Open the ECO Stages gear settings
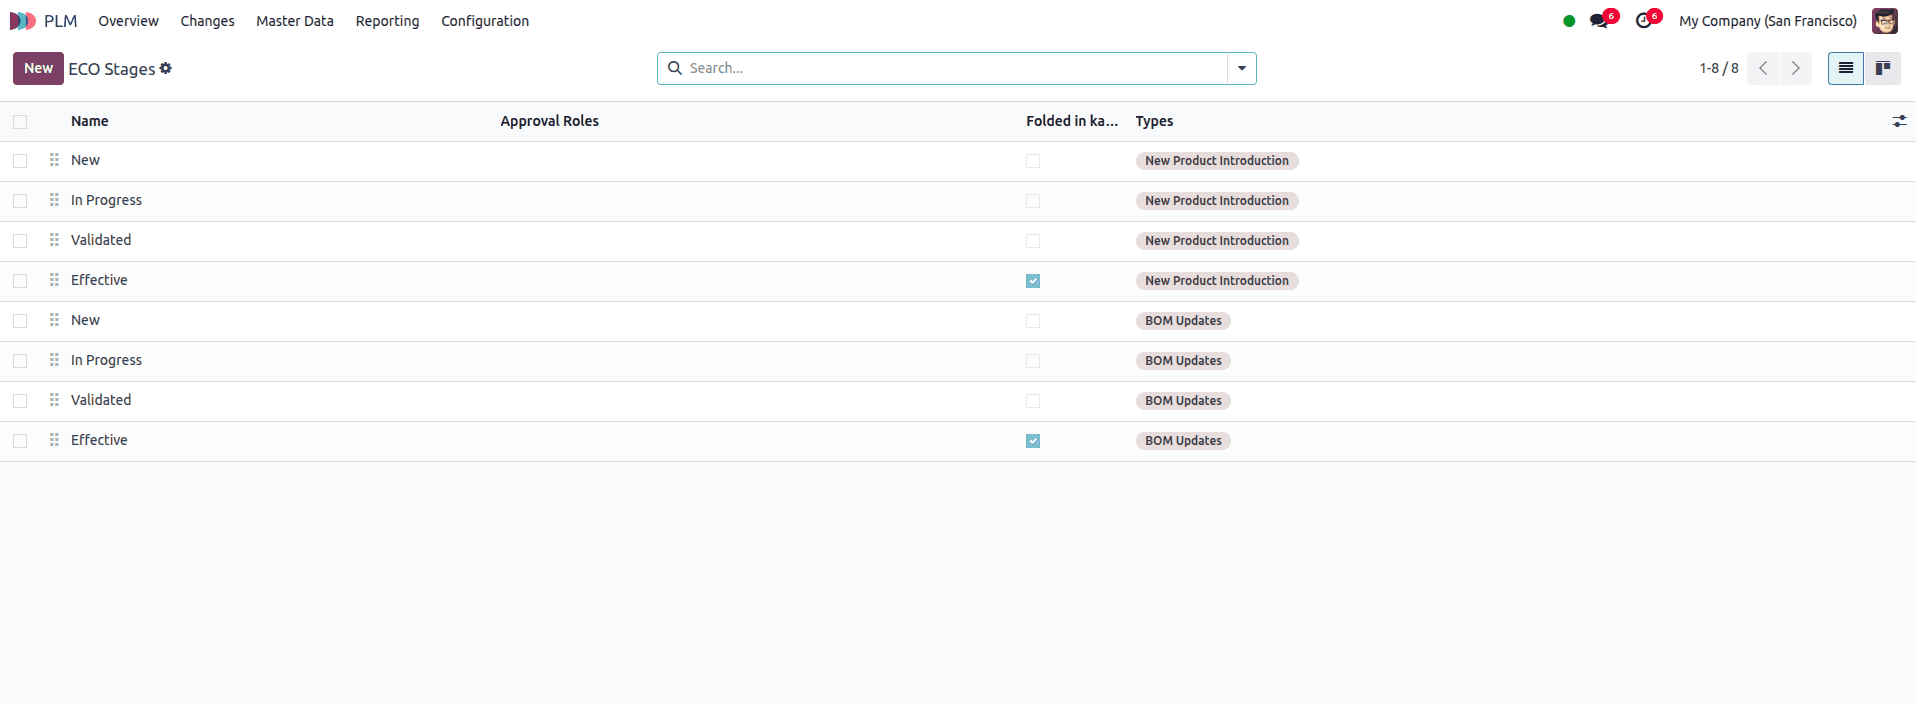The height and width of the screenshot is (705, 1916). pyautogui.click(x=166, y=68)
